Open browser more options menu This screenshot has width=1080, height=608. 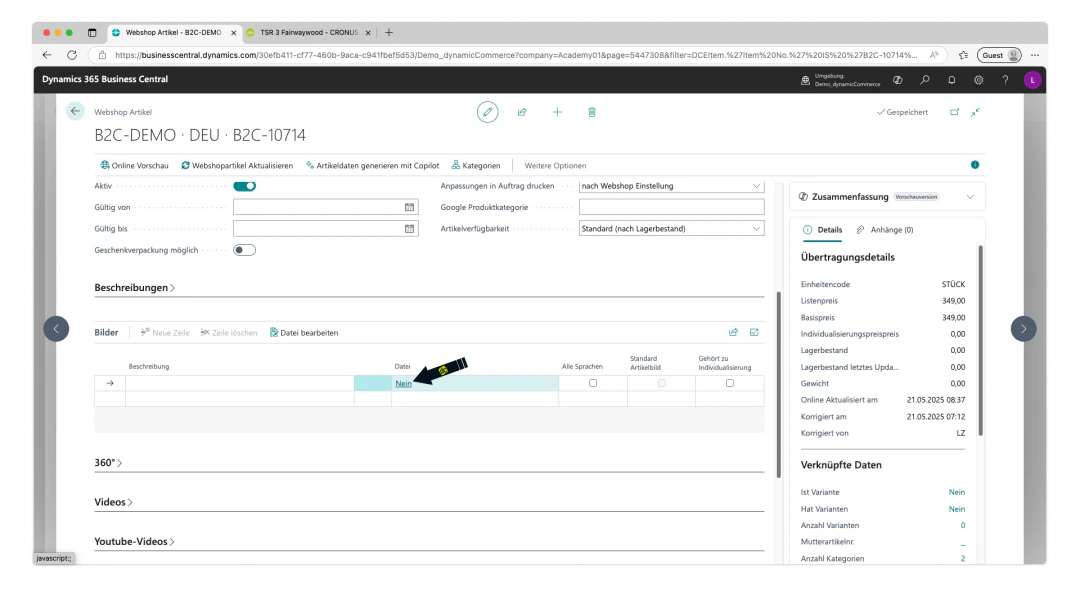(x=1035, y=55)
